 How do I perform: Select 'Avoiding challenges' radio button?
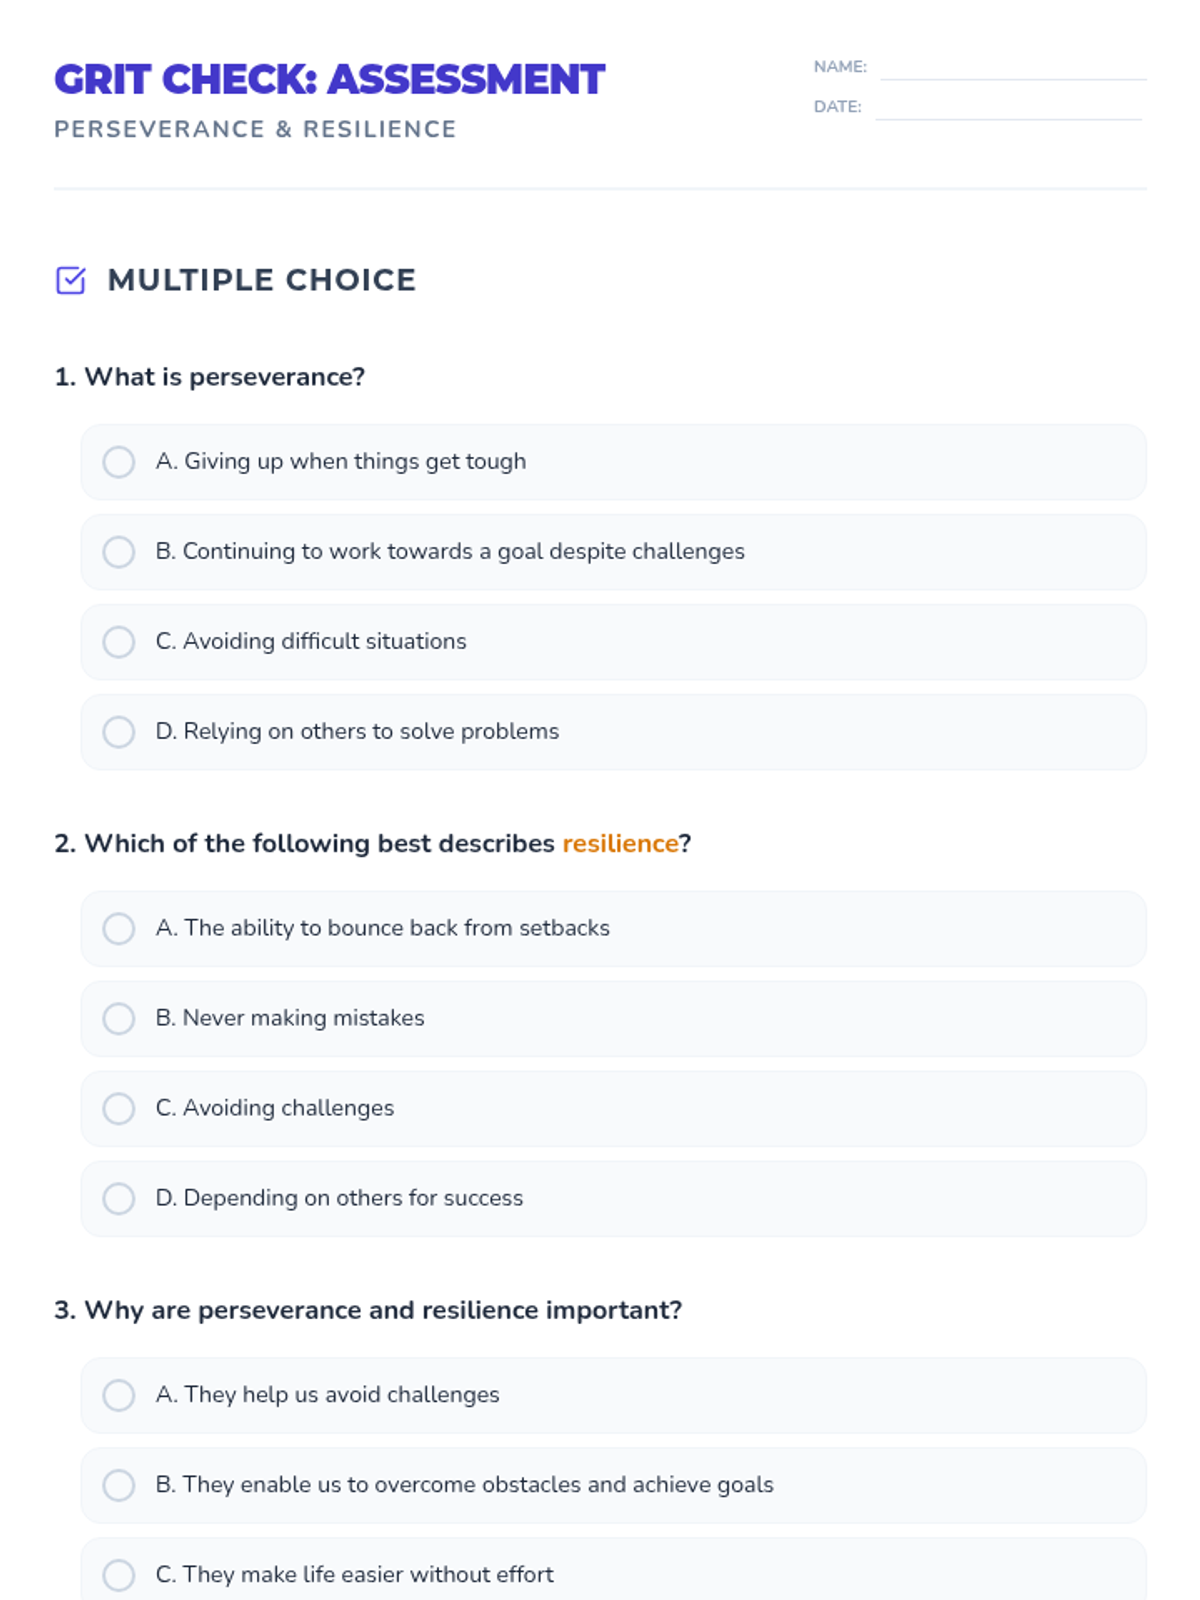click(x=119, y=1109)
